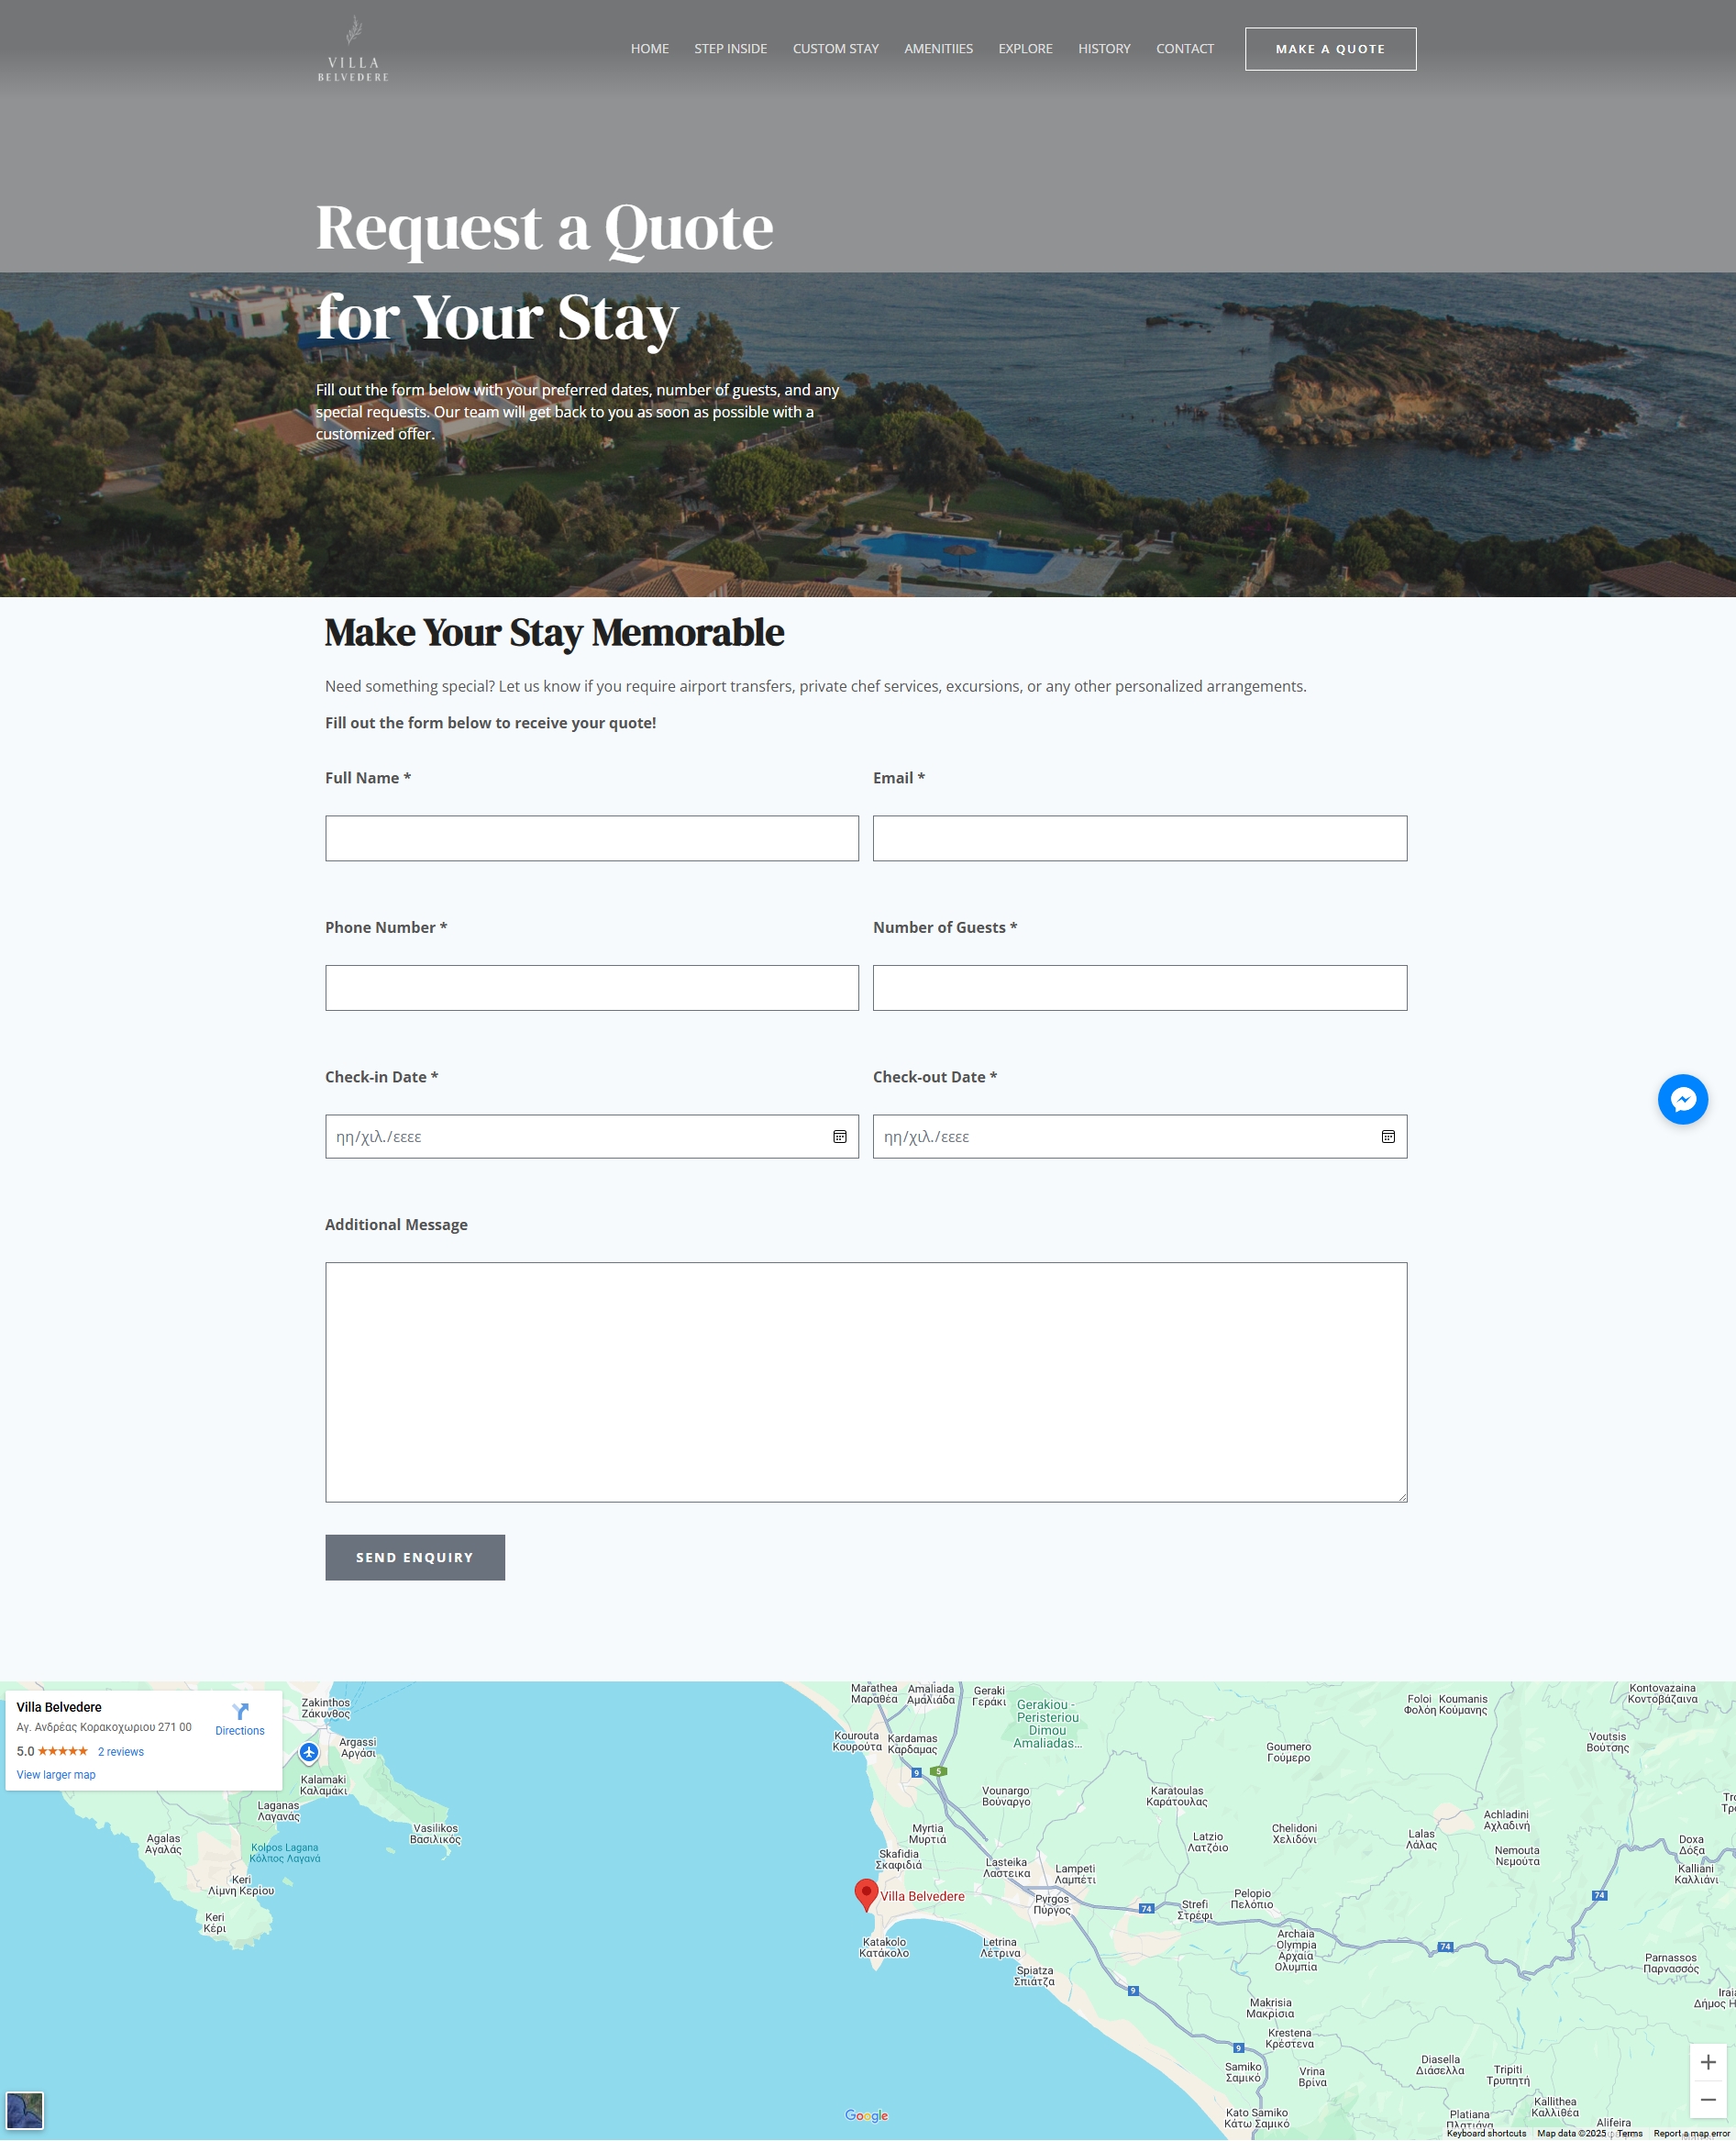Open the View larger map link
Image resolution: width=1736 pixels, height=2141 pixels.
56,1775
